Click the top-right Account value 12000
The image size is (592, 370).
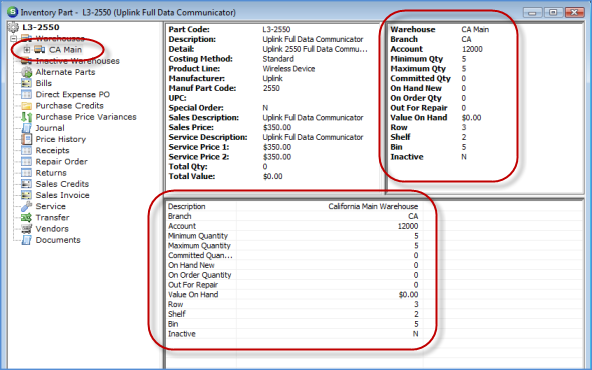pos(472,49)
